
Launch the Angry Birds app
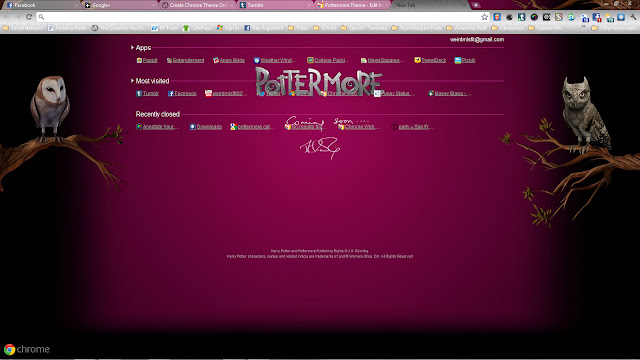(x=229, y=60)
